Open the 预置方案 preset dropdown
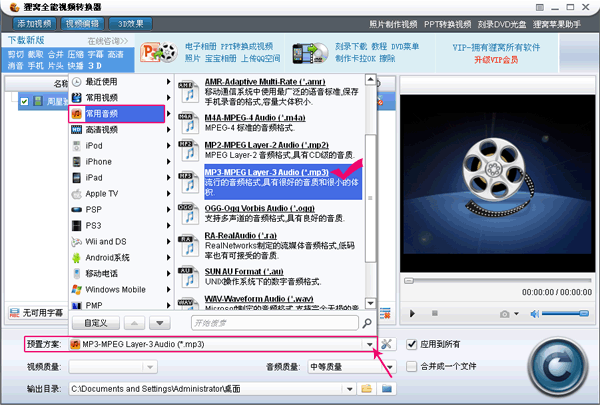The width and height of the screenshot is (600, 405). pyautogui.click(x=369, y=344)
